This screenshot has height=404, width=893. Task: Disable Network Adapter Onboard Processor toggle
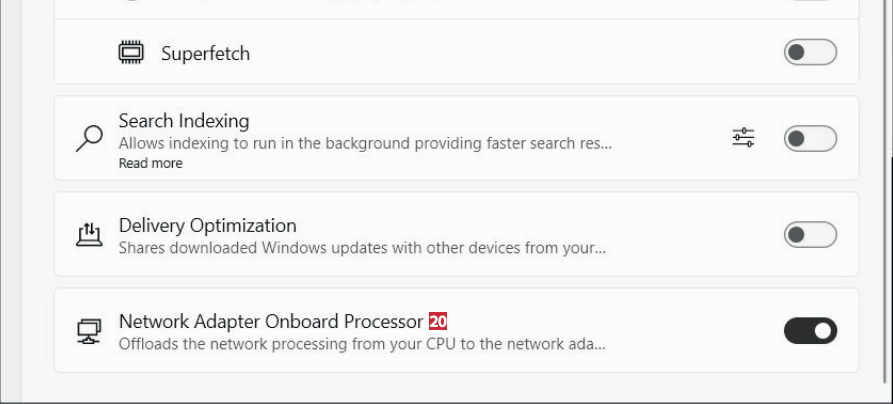pos(809,331)
